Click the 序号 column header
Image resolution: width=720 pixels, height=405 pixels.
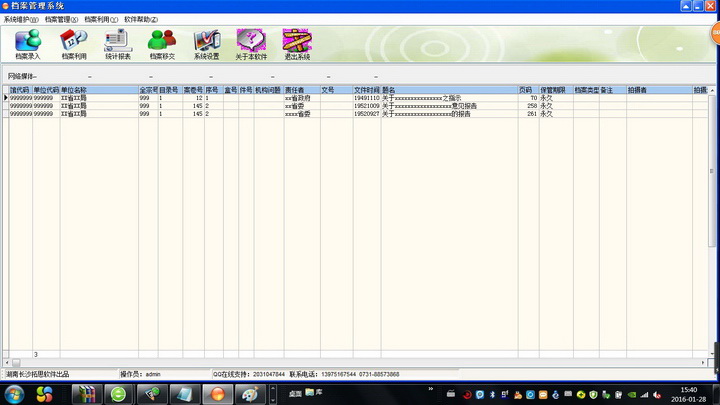point(214,90)
